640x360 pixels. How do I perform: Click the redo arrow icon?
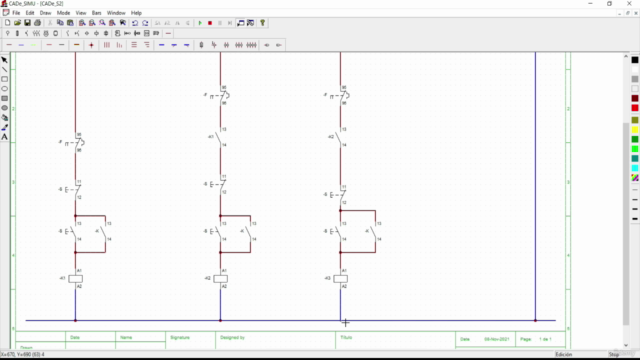point(145,23)
